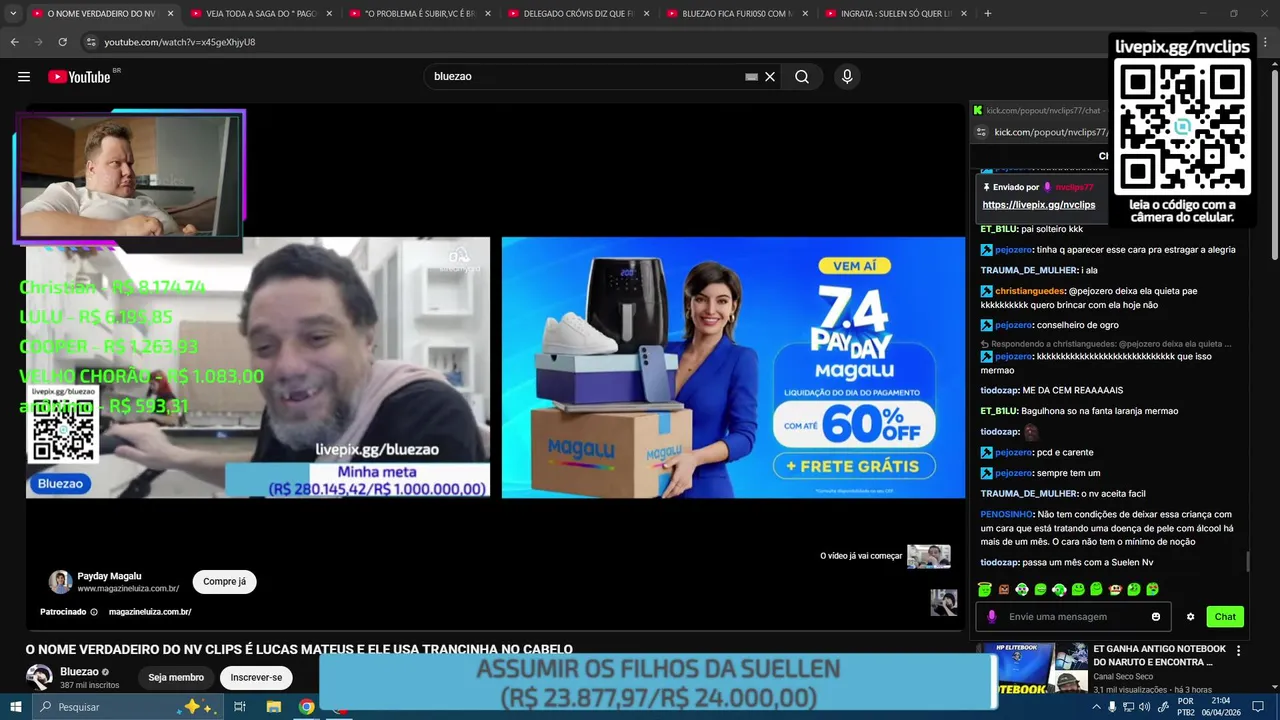The height and width of the screenshot is (720, 1280).
Task: Open the YouTube guide hamburger menu
Action: click(24, 77)
